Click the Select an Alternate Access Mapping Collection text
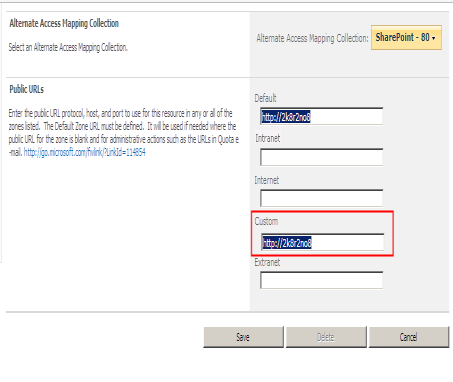Screen dimensions: 453x382 click(x=68, y=48)
